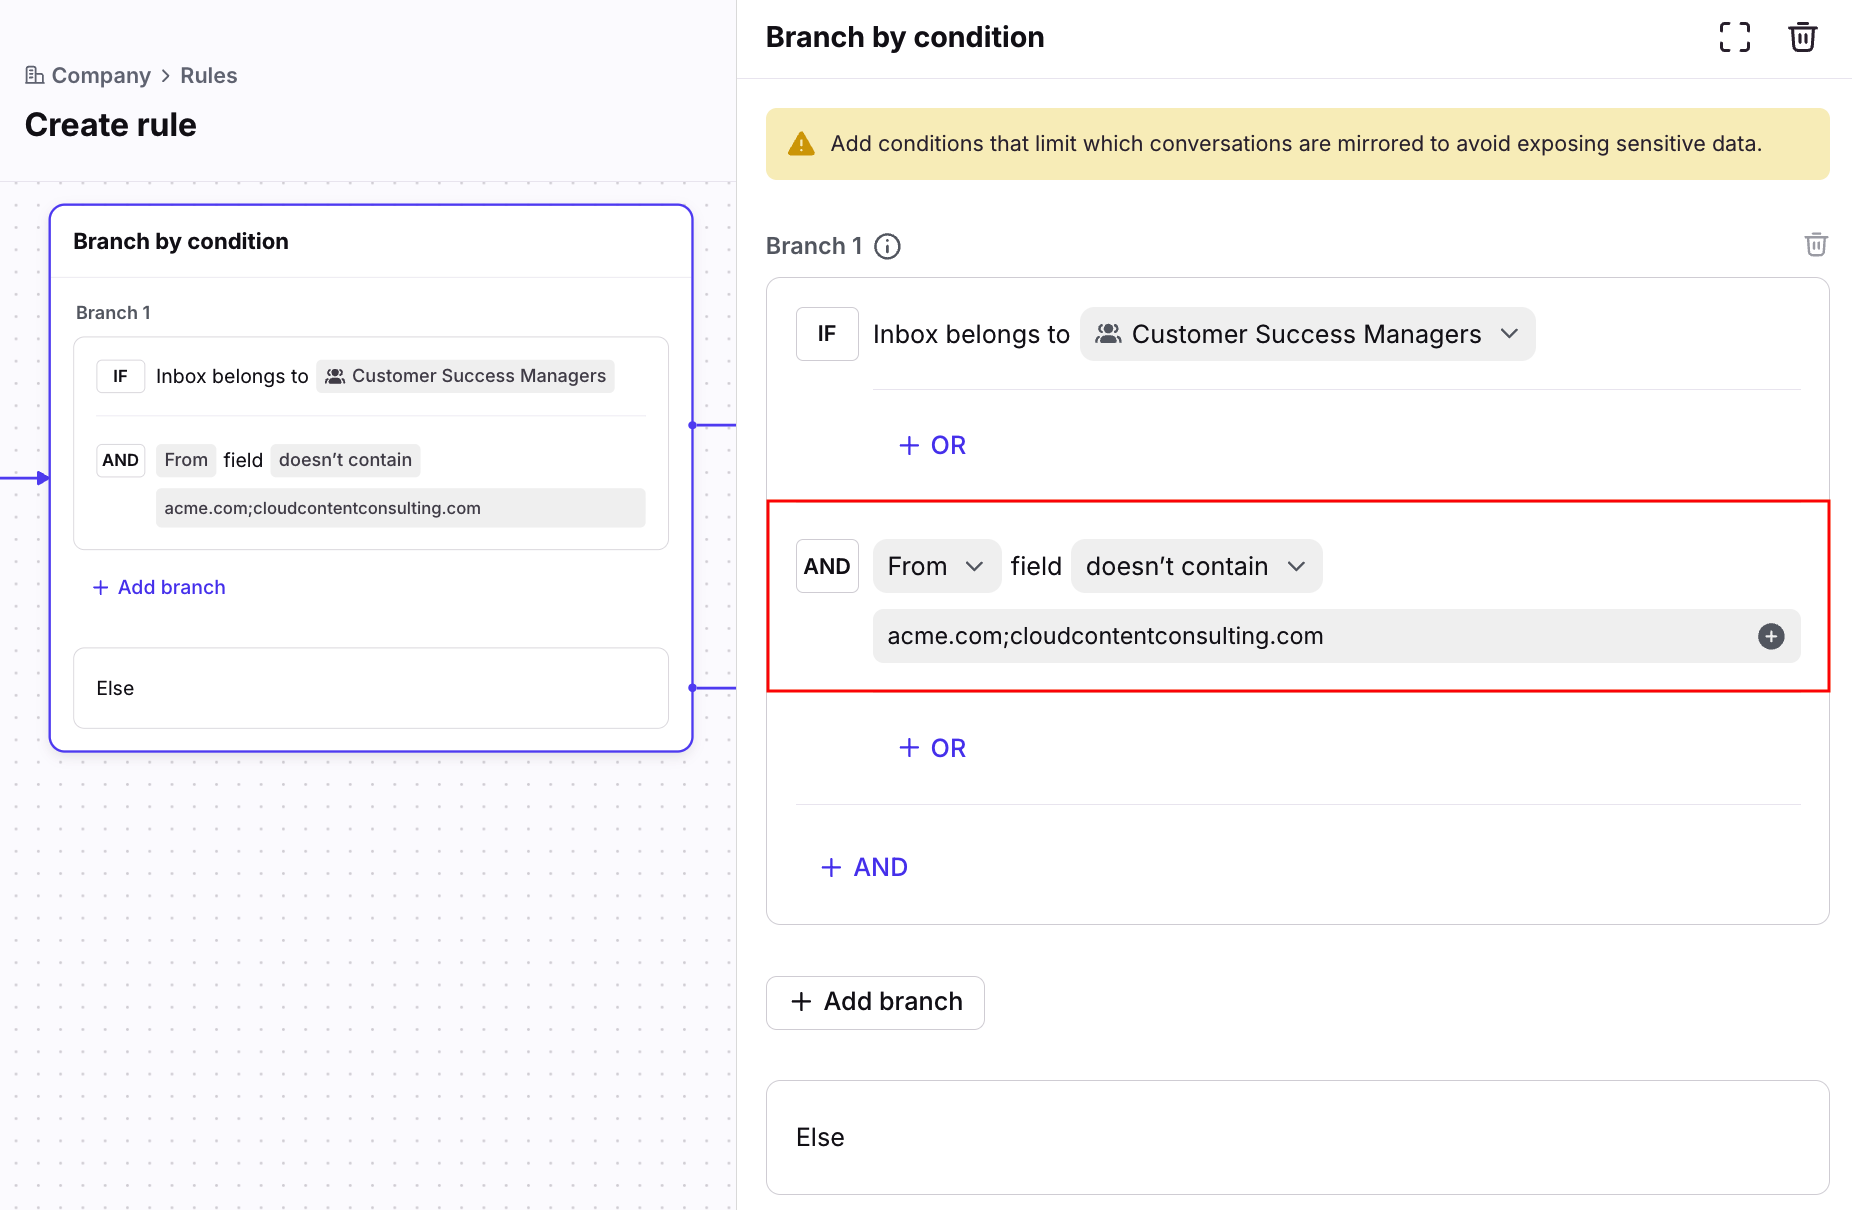Open the From field selector dropdown
Image resolution: width=1852 pixels, height=1210 pixels.
click(x=936, y=566)
